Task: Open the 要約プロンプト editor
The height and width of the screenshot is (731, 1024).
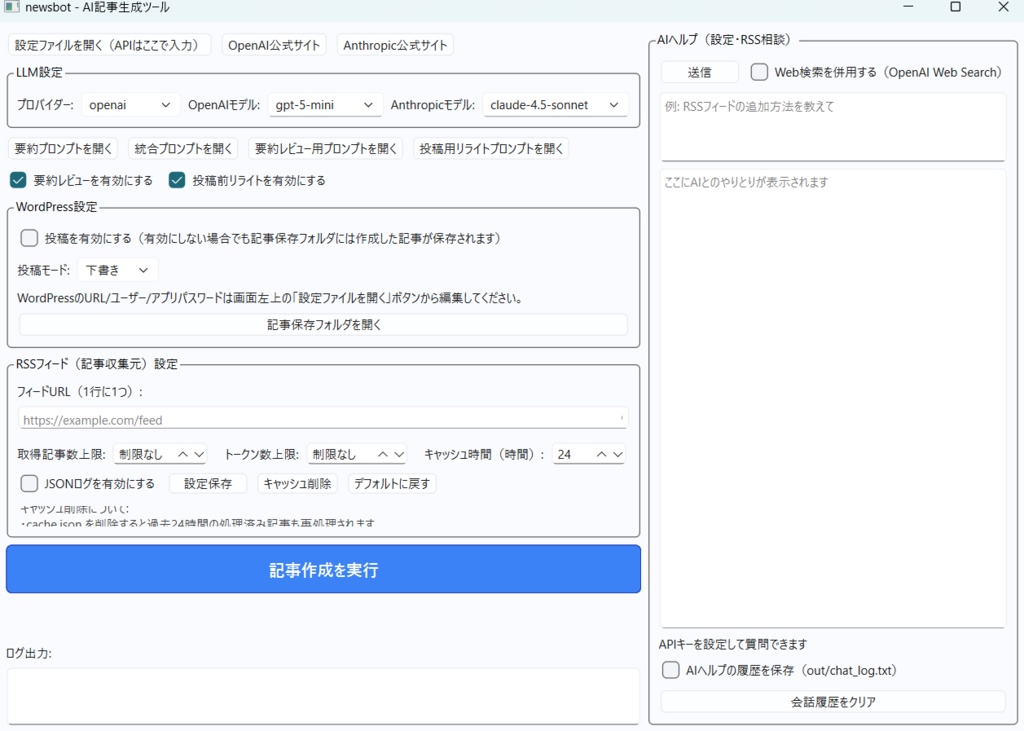Action: coord(62,148)
